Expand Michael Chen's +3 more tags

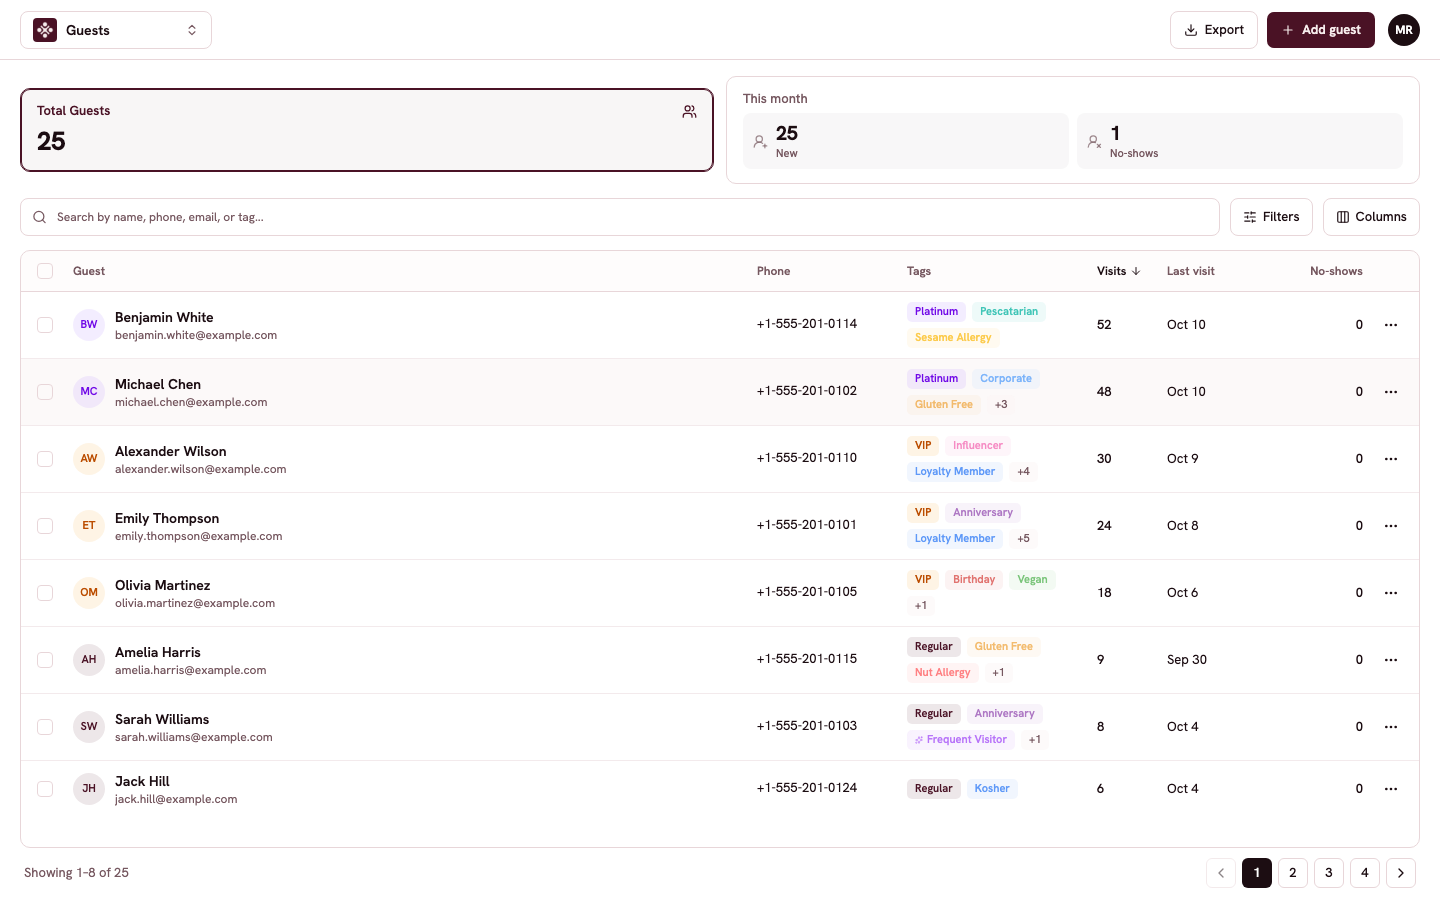click(x=1001, y=405)
